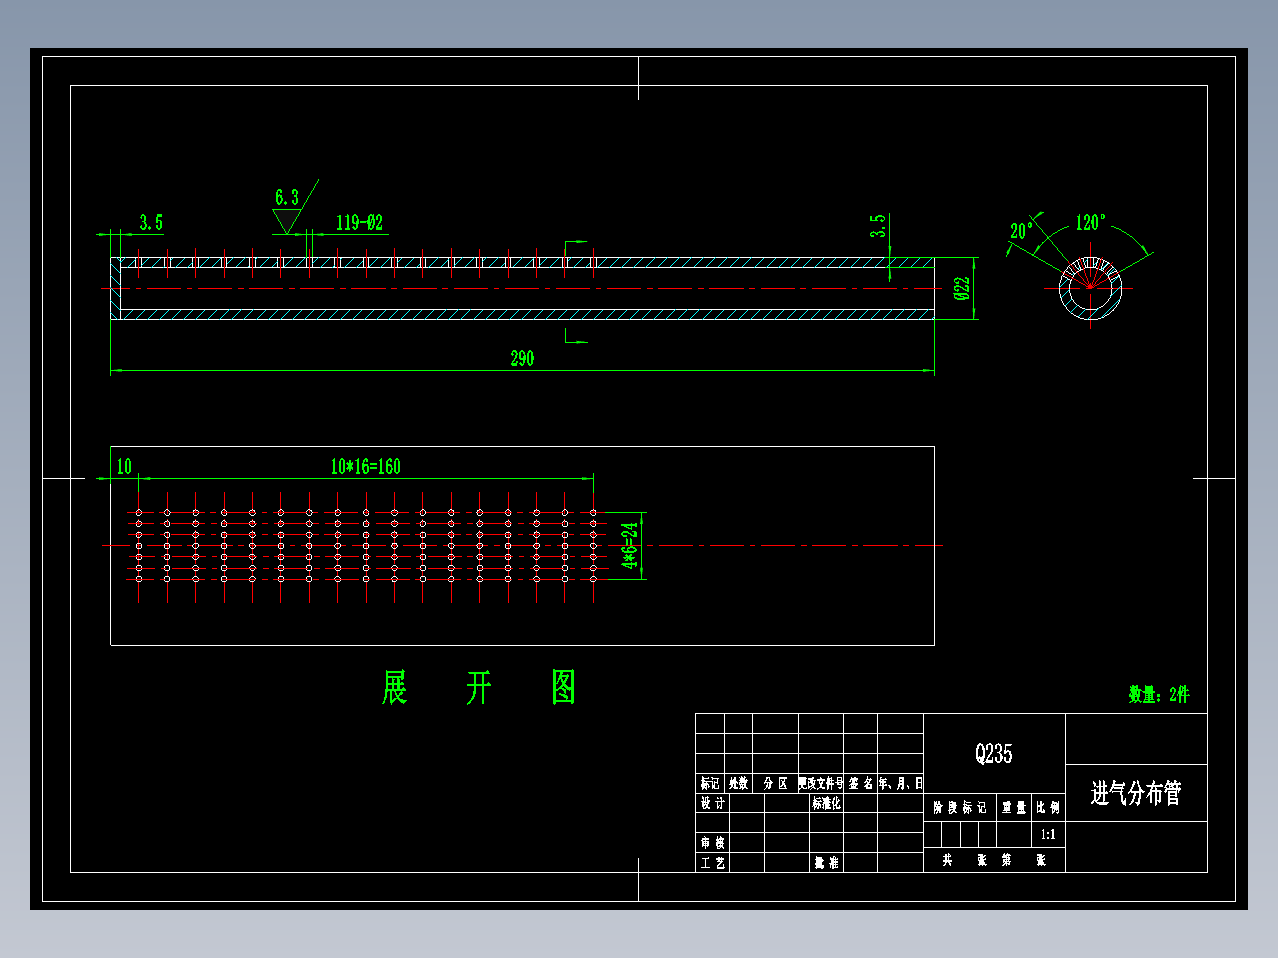Click the '120°' angle dimension

1091,222
